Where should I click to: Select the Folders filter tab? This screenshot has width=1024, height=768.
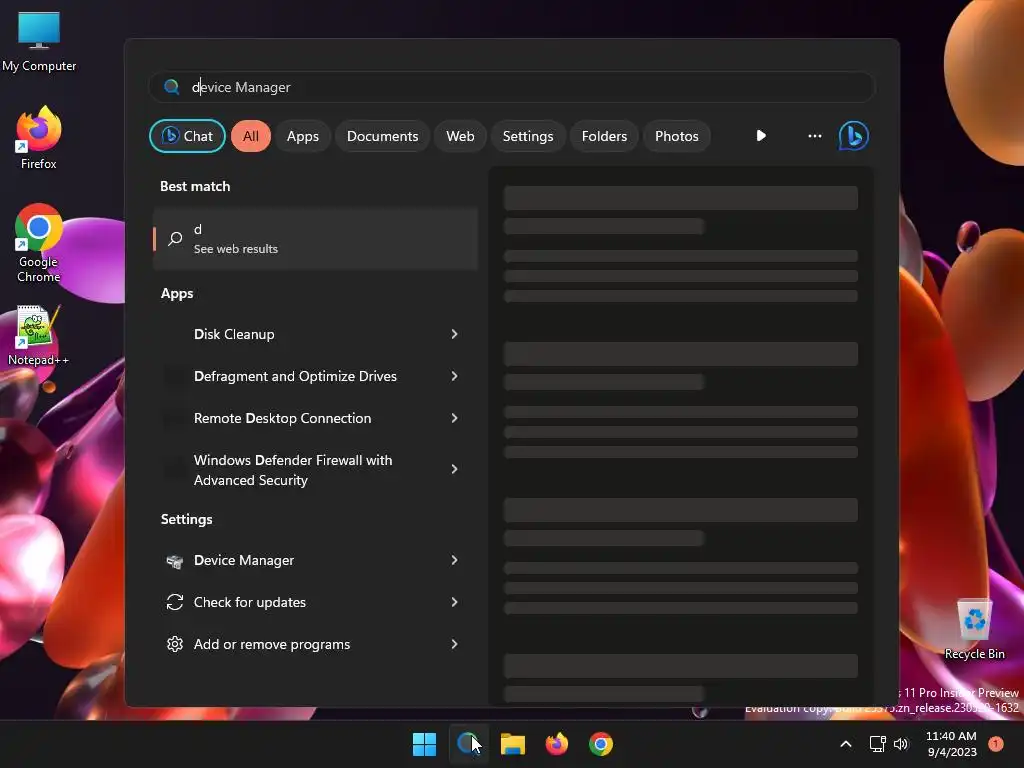(x=604, y=136)
